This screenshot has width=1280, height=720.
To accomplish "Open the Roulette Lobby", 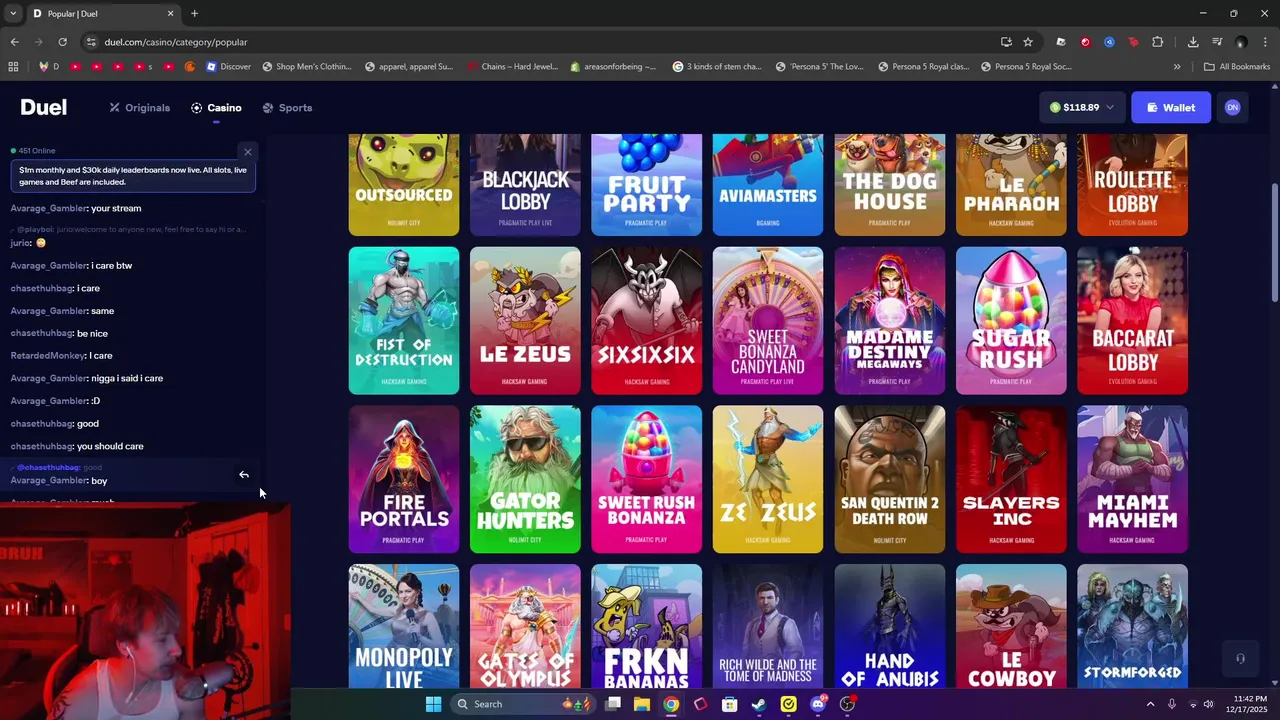I will point(1133,185).
